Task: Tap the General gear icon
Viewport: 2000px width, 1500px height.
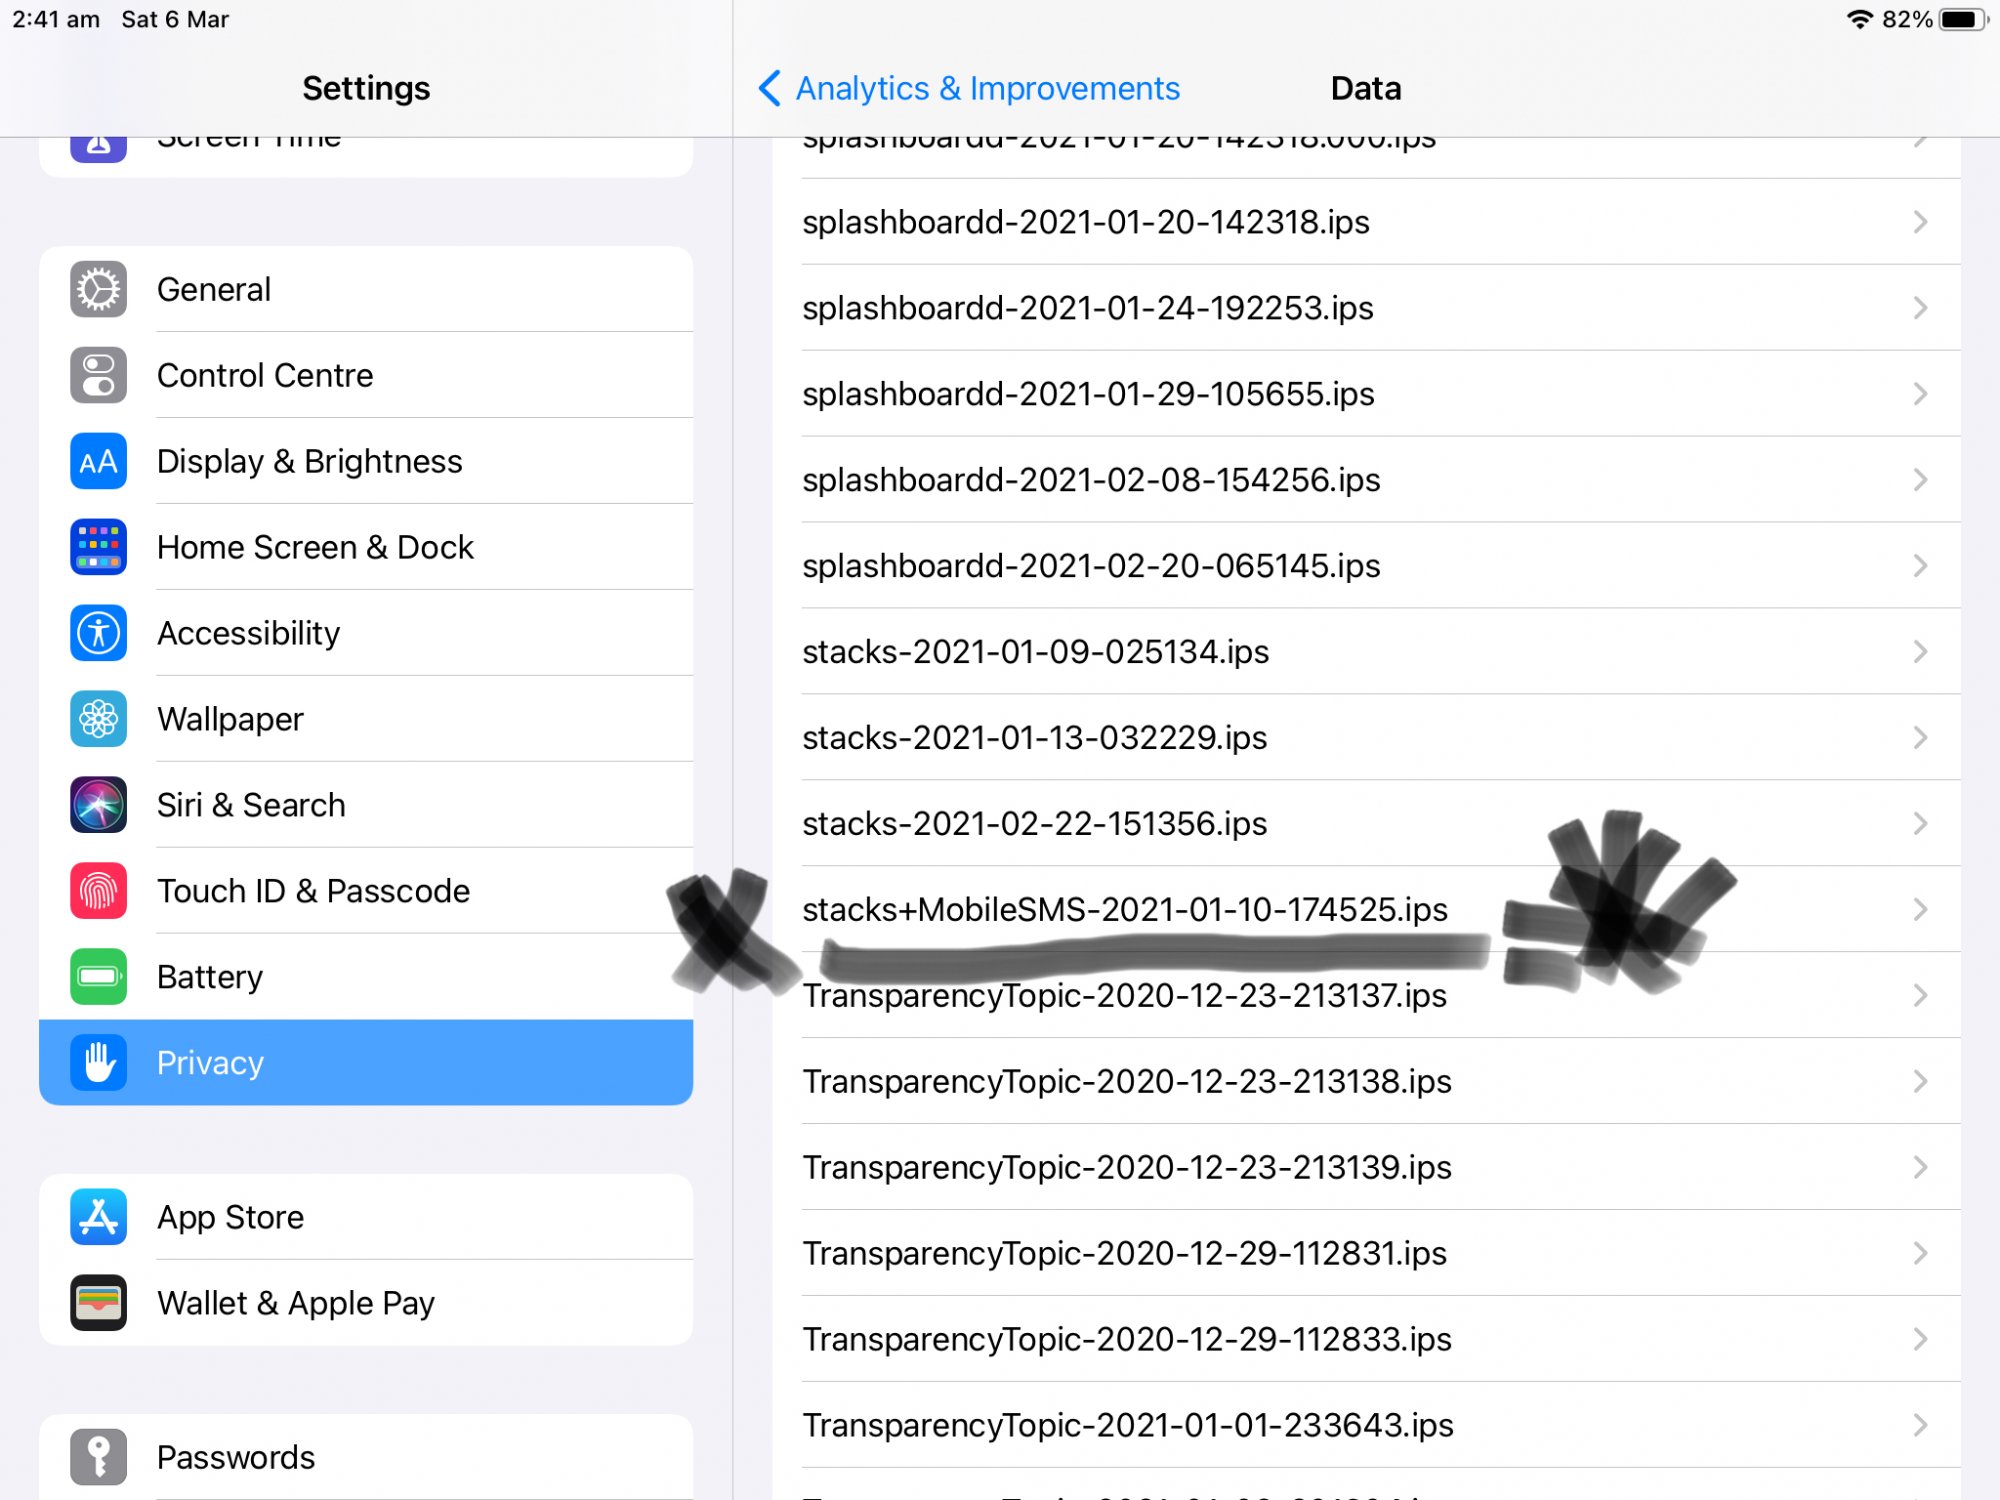Action: click(x=98, y=290)
